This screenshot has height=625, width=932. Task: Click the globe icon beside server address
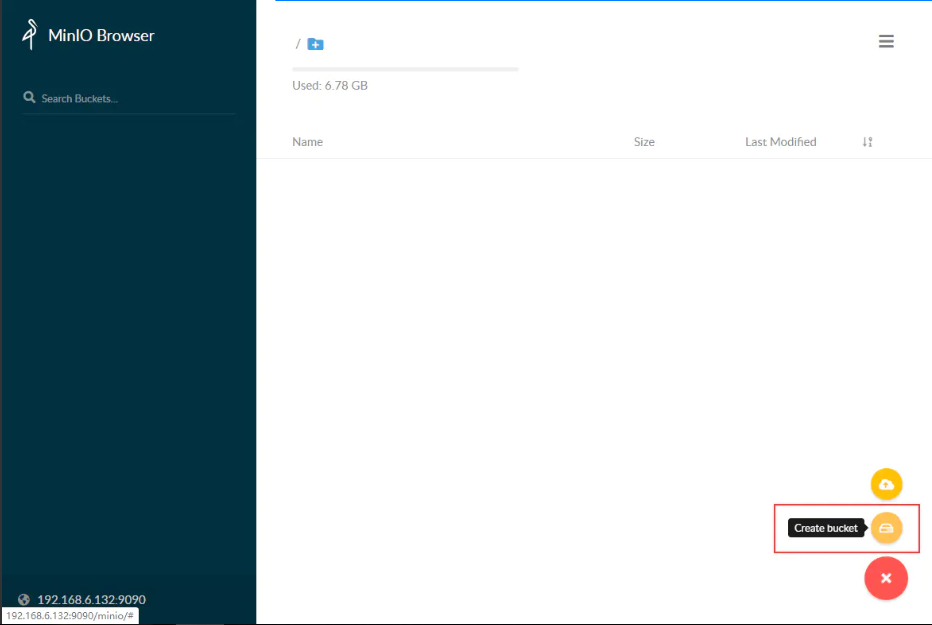tap(24, 599)
